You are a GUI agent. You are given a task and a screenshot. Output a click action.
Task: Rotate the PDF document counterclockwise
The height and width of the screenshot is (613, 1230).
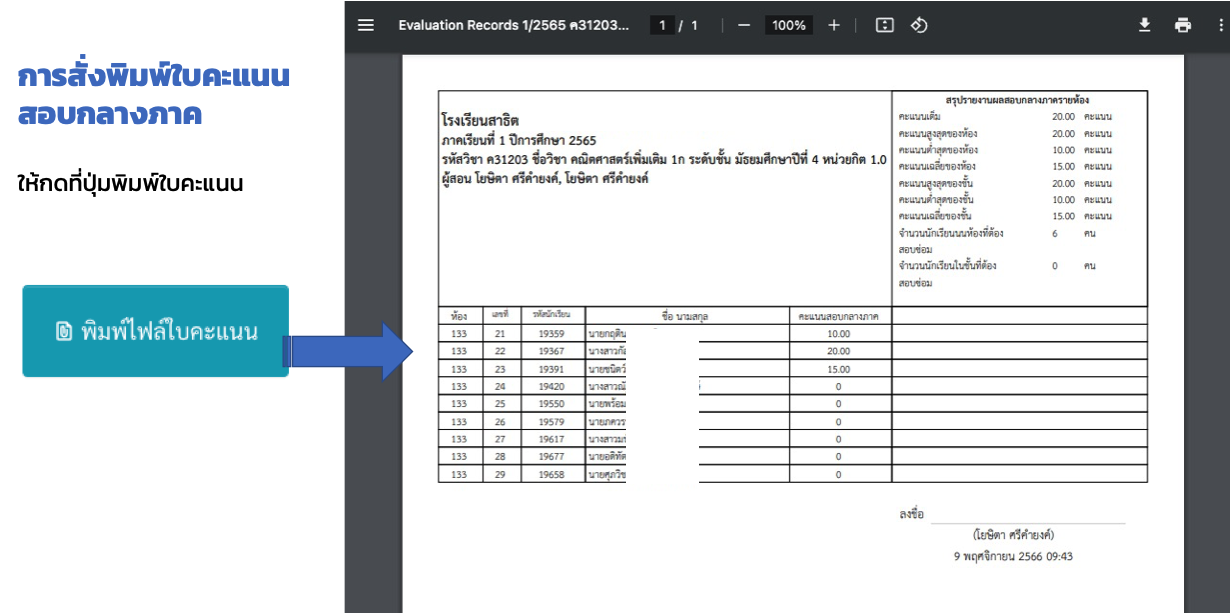[920, 25]
